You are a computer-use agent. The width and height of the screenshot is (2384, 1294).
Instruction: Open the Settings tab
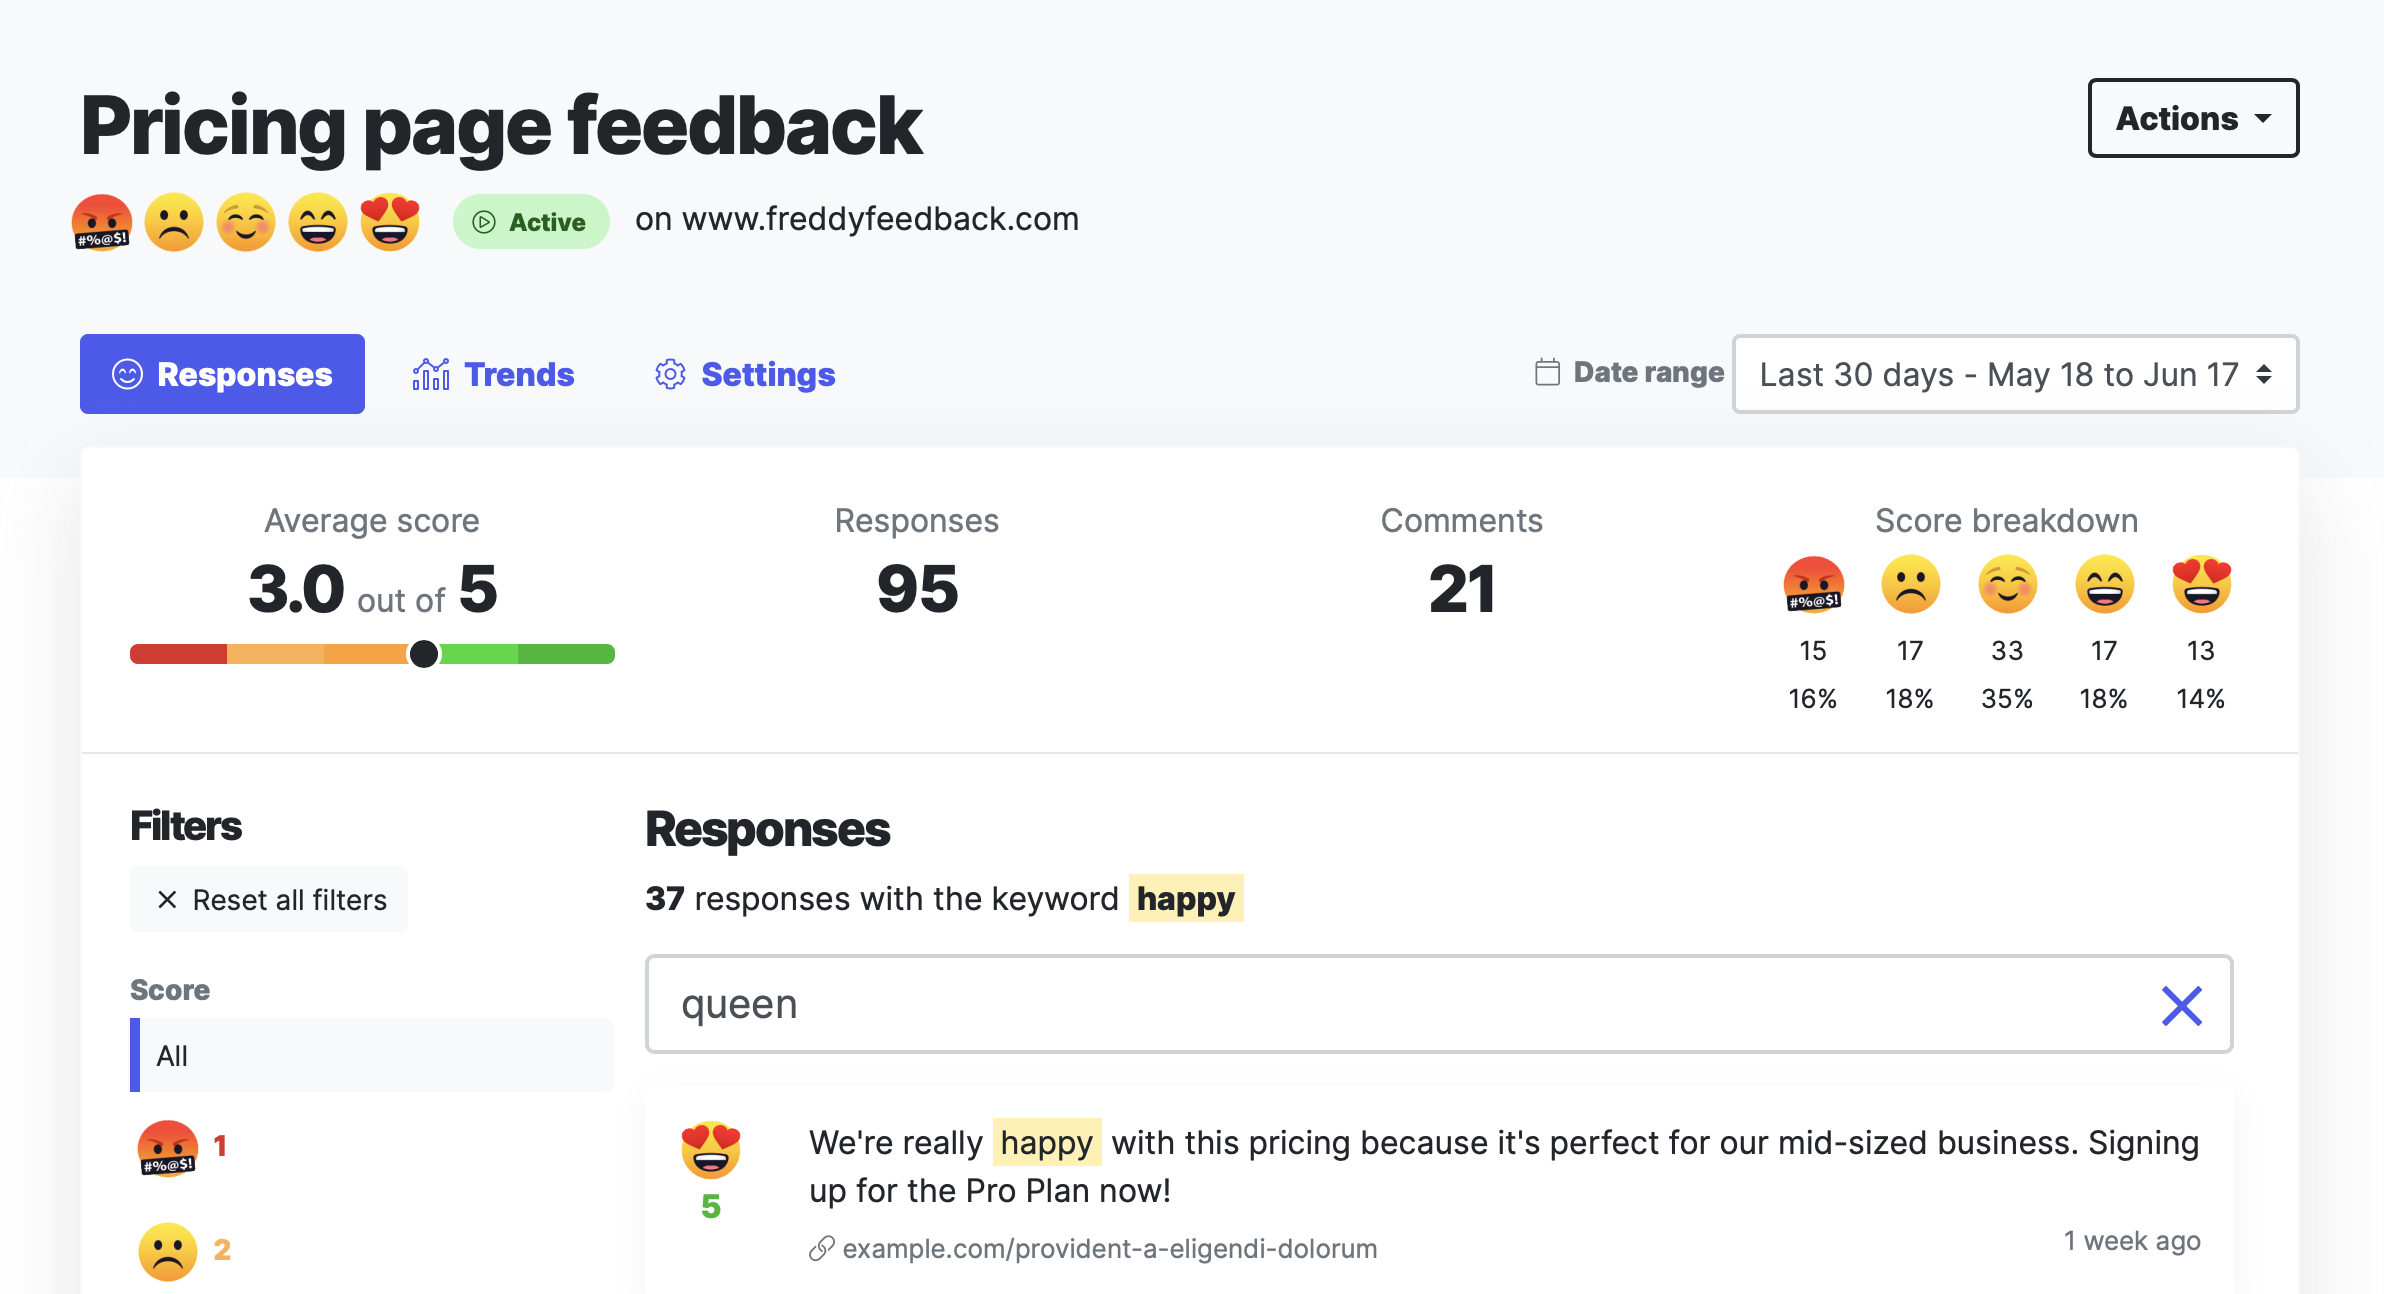[745, 374]
